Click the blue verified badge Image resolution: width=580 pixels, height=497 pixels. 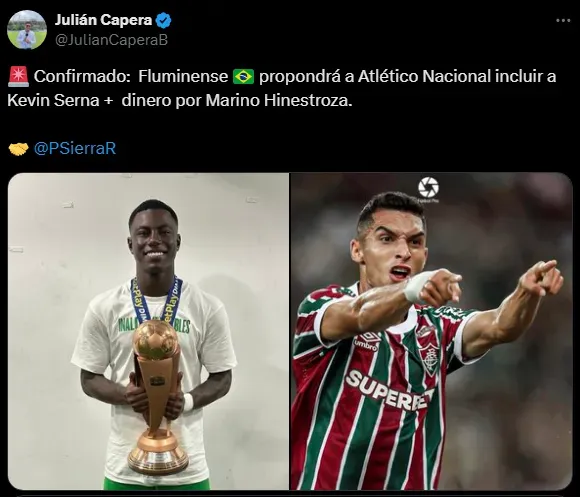pos(163,20)
